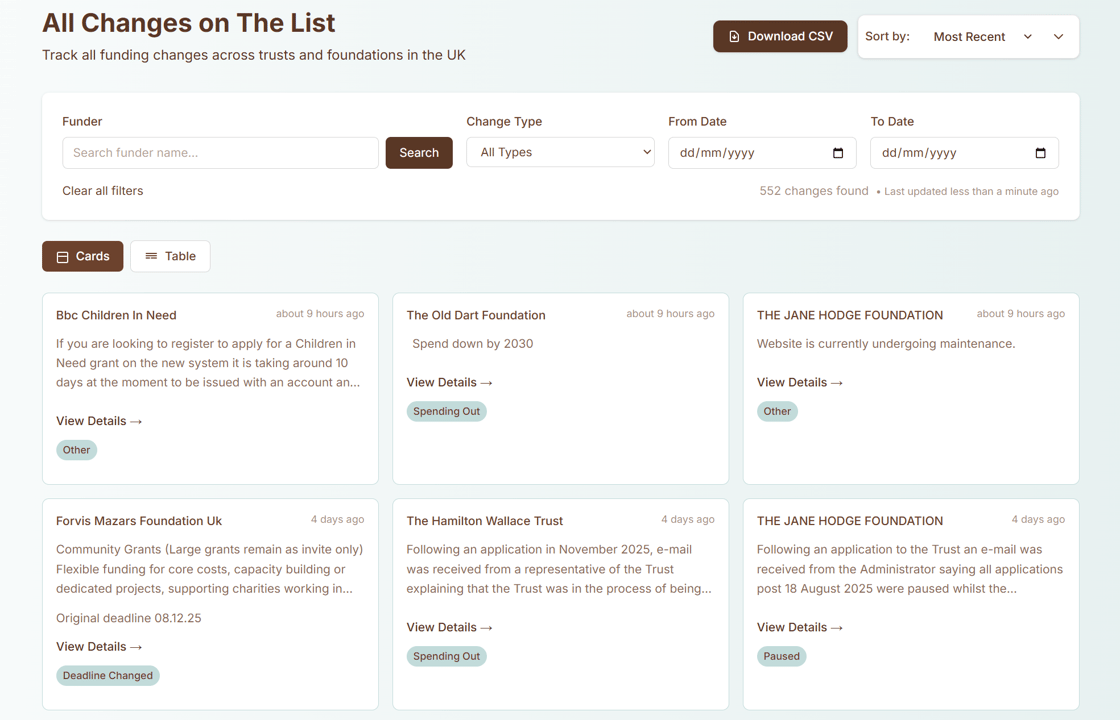Open the Sort by Most Recent dropdown
Image resolution: width=1120 pixels, height=720 pixels.
click(x=982, y=36)
